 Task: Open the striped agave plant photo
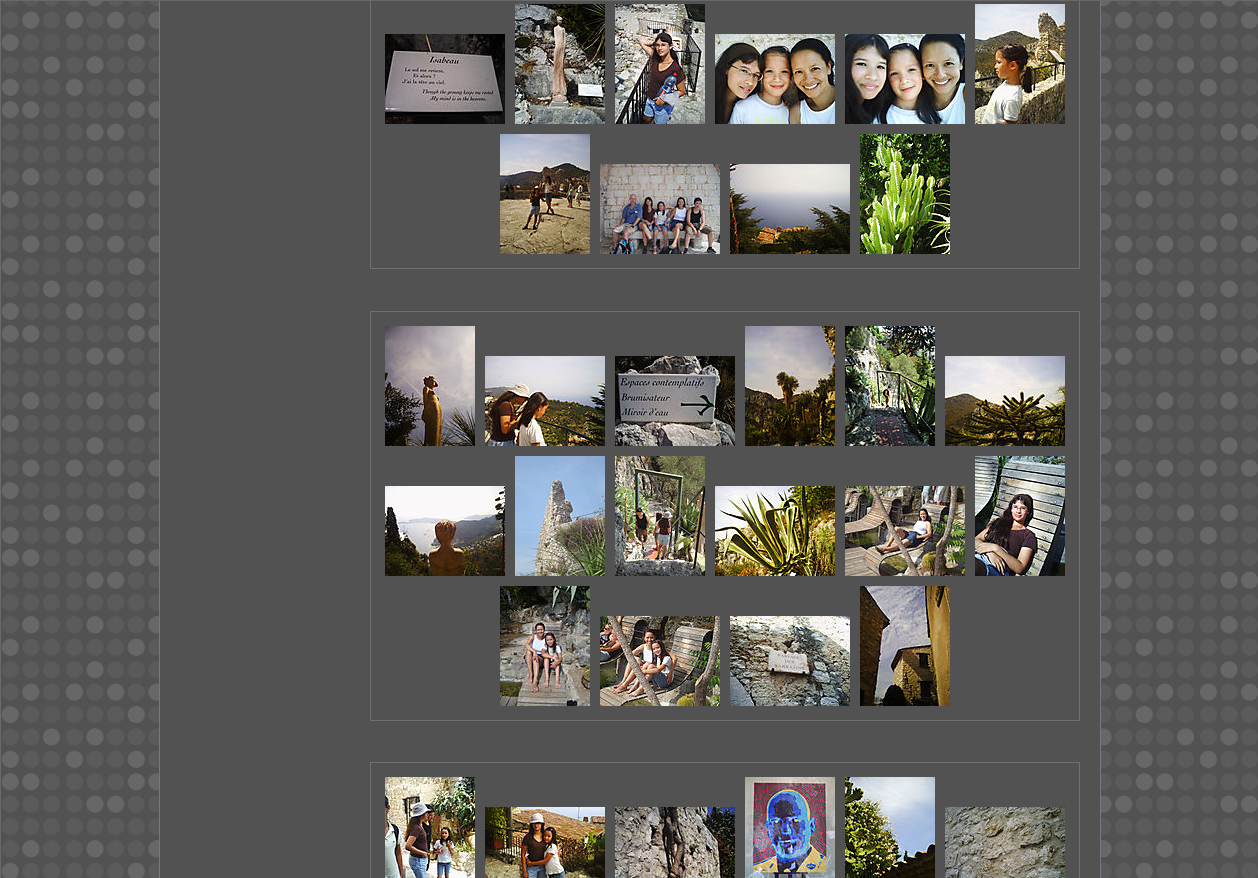(x=774, y=531)
